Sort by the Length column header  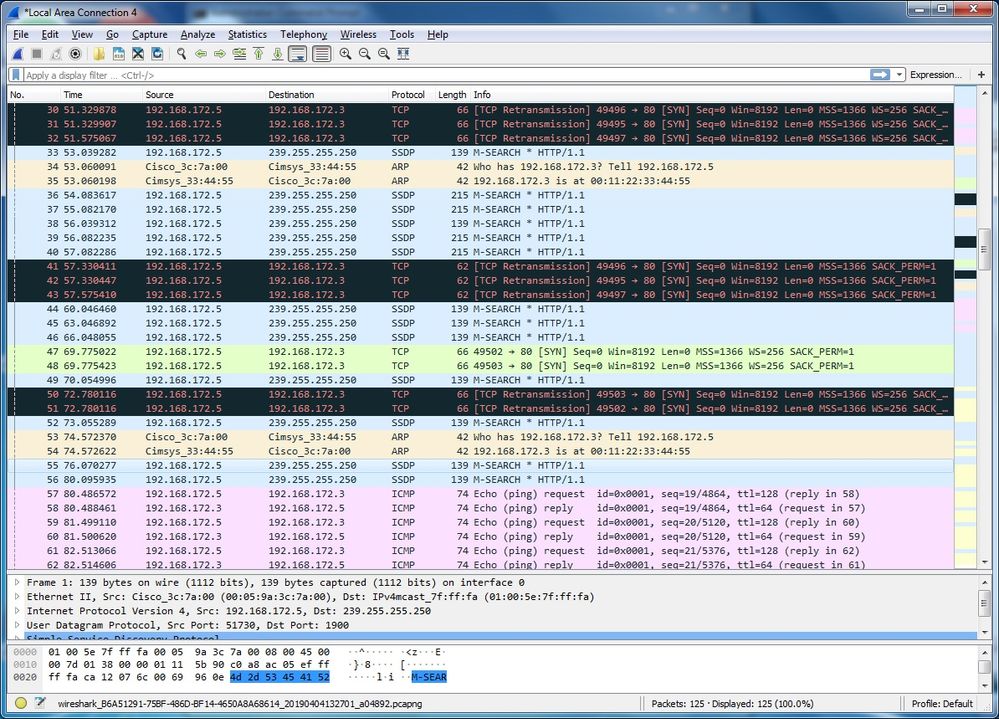[452, 94]
